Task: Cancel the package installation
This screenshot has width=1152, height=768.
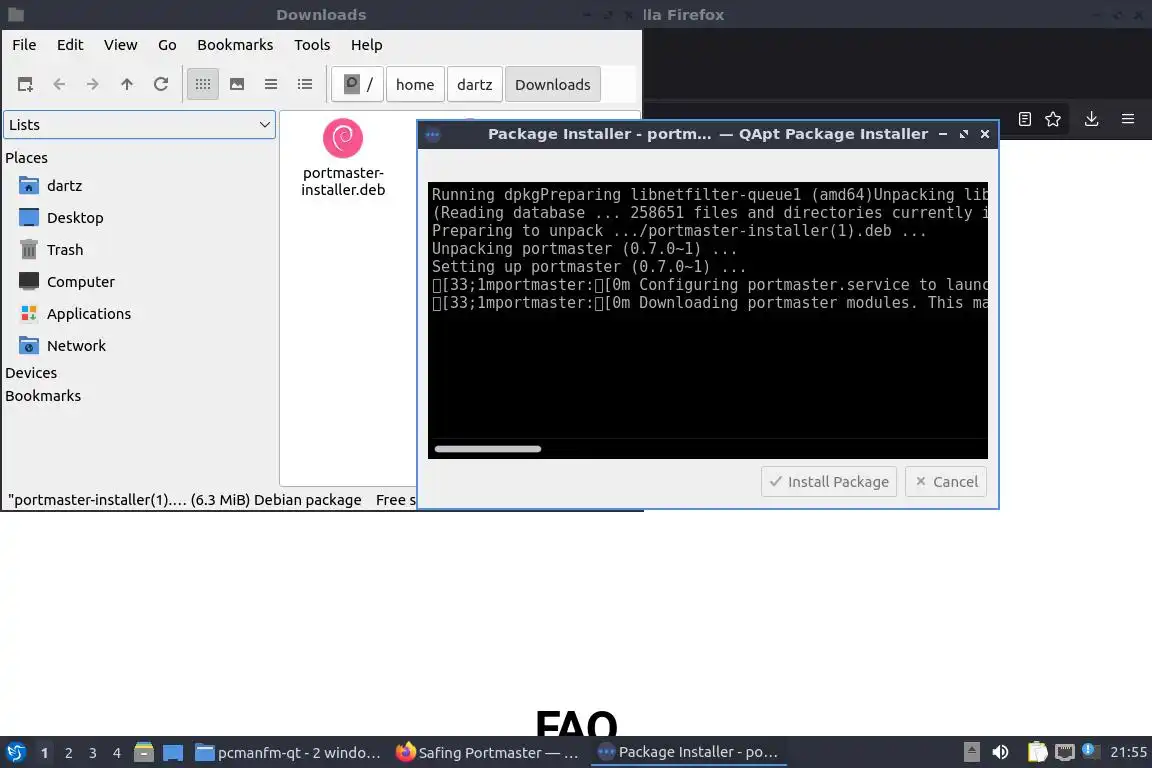Action: [x=946, y=481]
